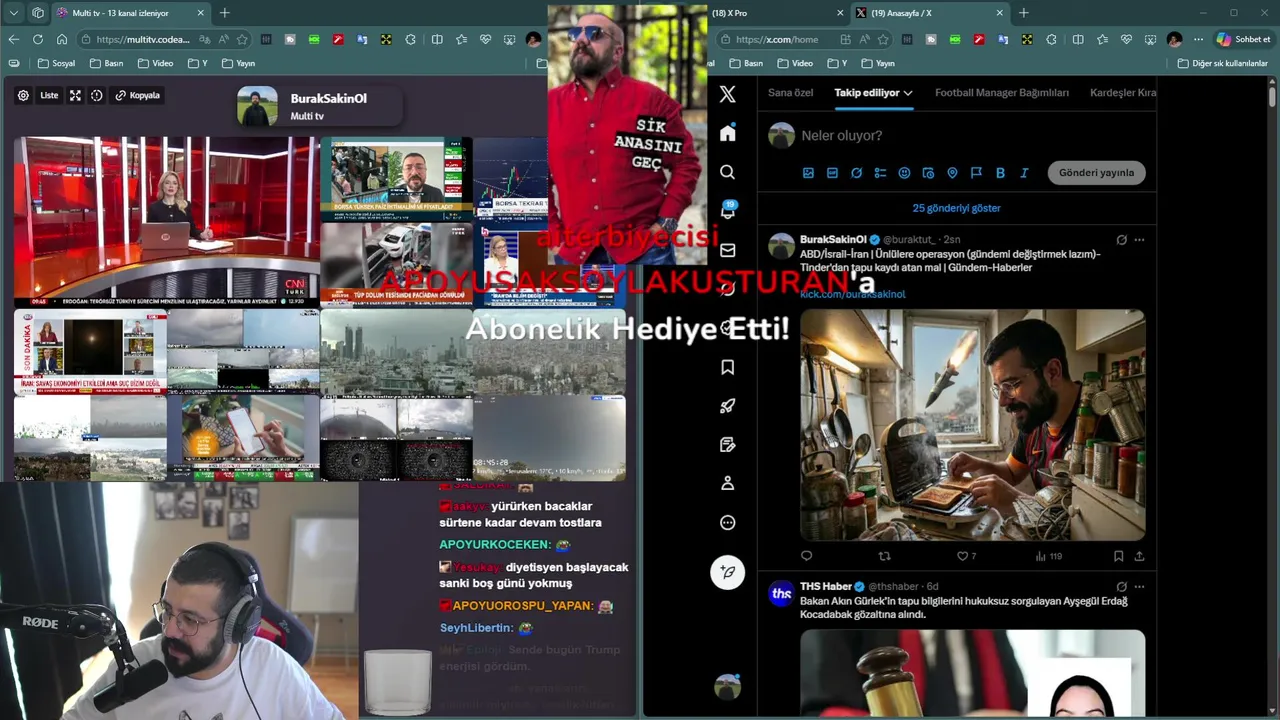Share the BurakSakinOl post
This screenshot has width=1280, height=720.
1139,556
